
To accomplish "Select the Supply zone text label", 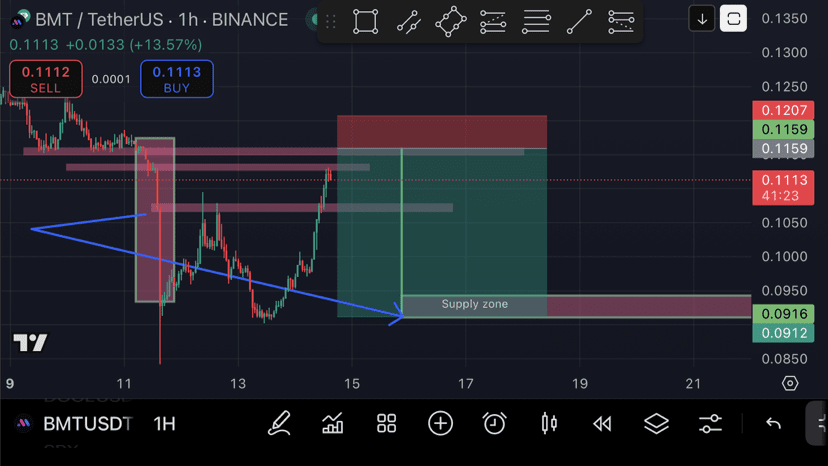I will [x=475, y=304].
